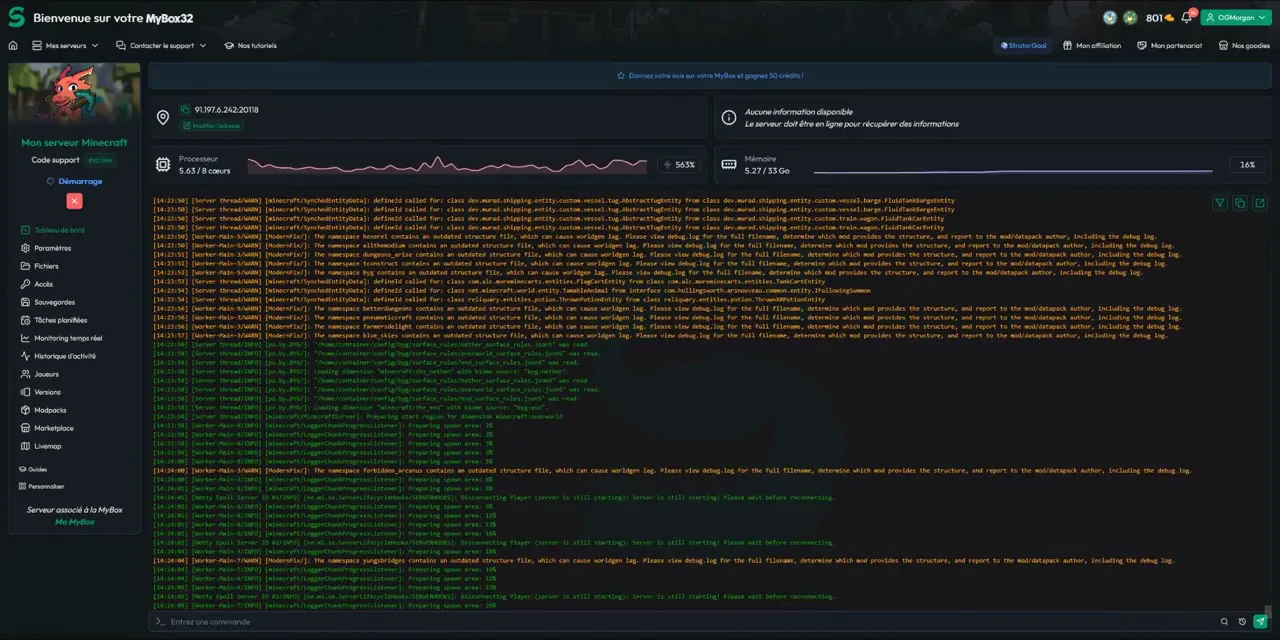
Task: Open StratorGoal link
Action: [1024, 46]
